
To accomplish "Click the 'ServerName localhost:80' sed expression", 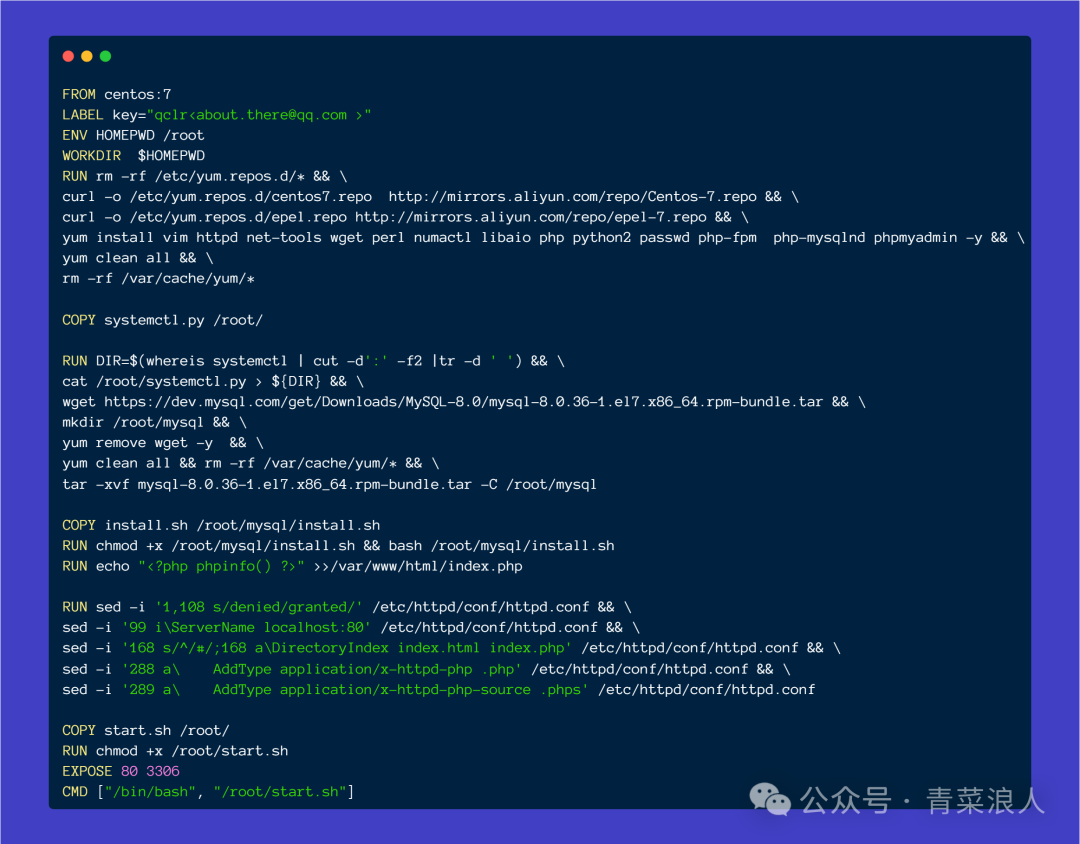I will point(247,628).
